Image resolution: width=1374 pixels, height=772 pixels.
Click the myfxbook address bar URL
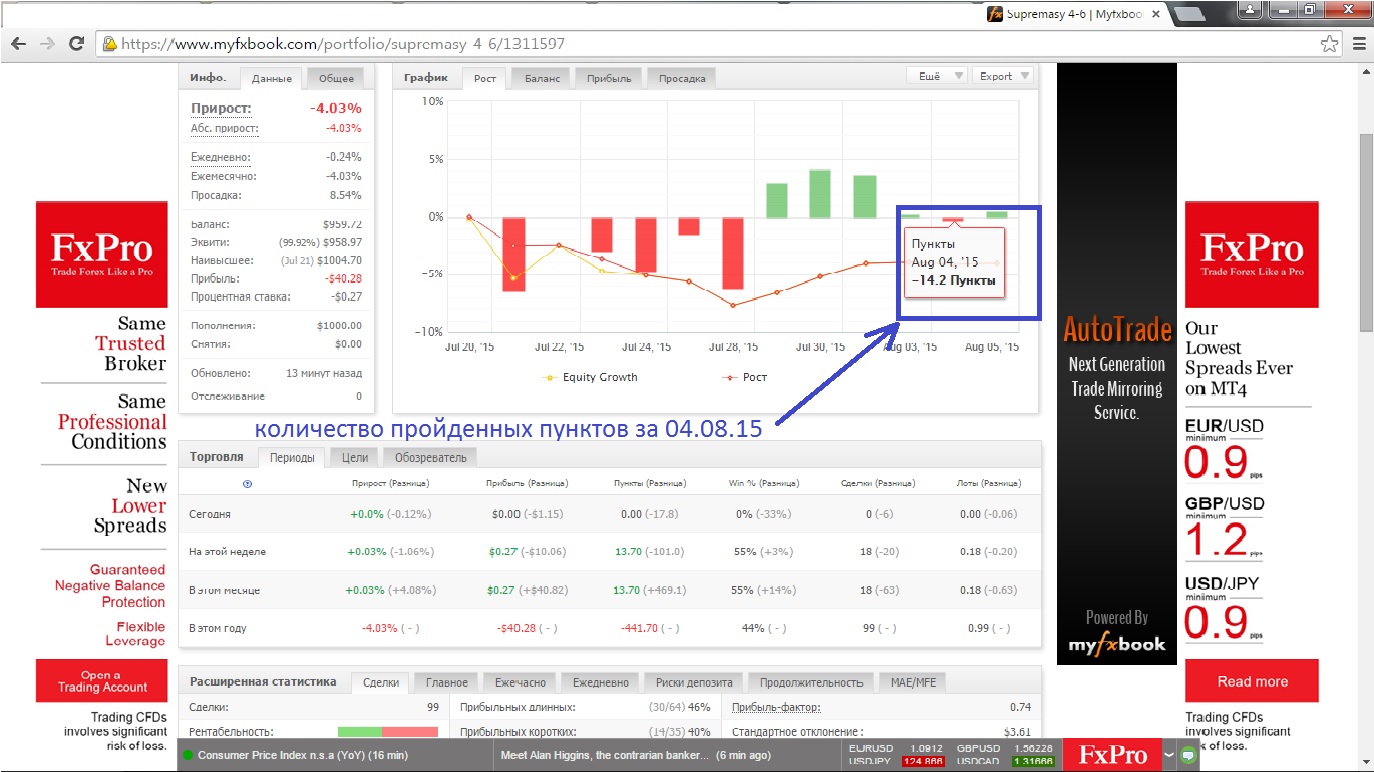342,44
